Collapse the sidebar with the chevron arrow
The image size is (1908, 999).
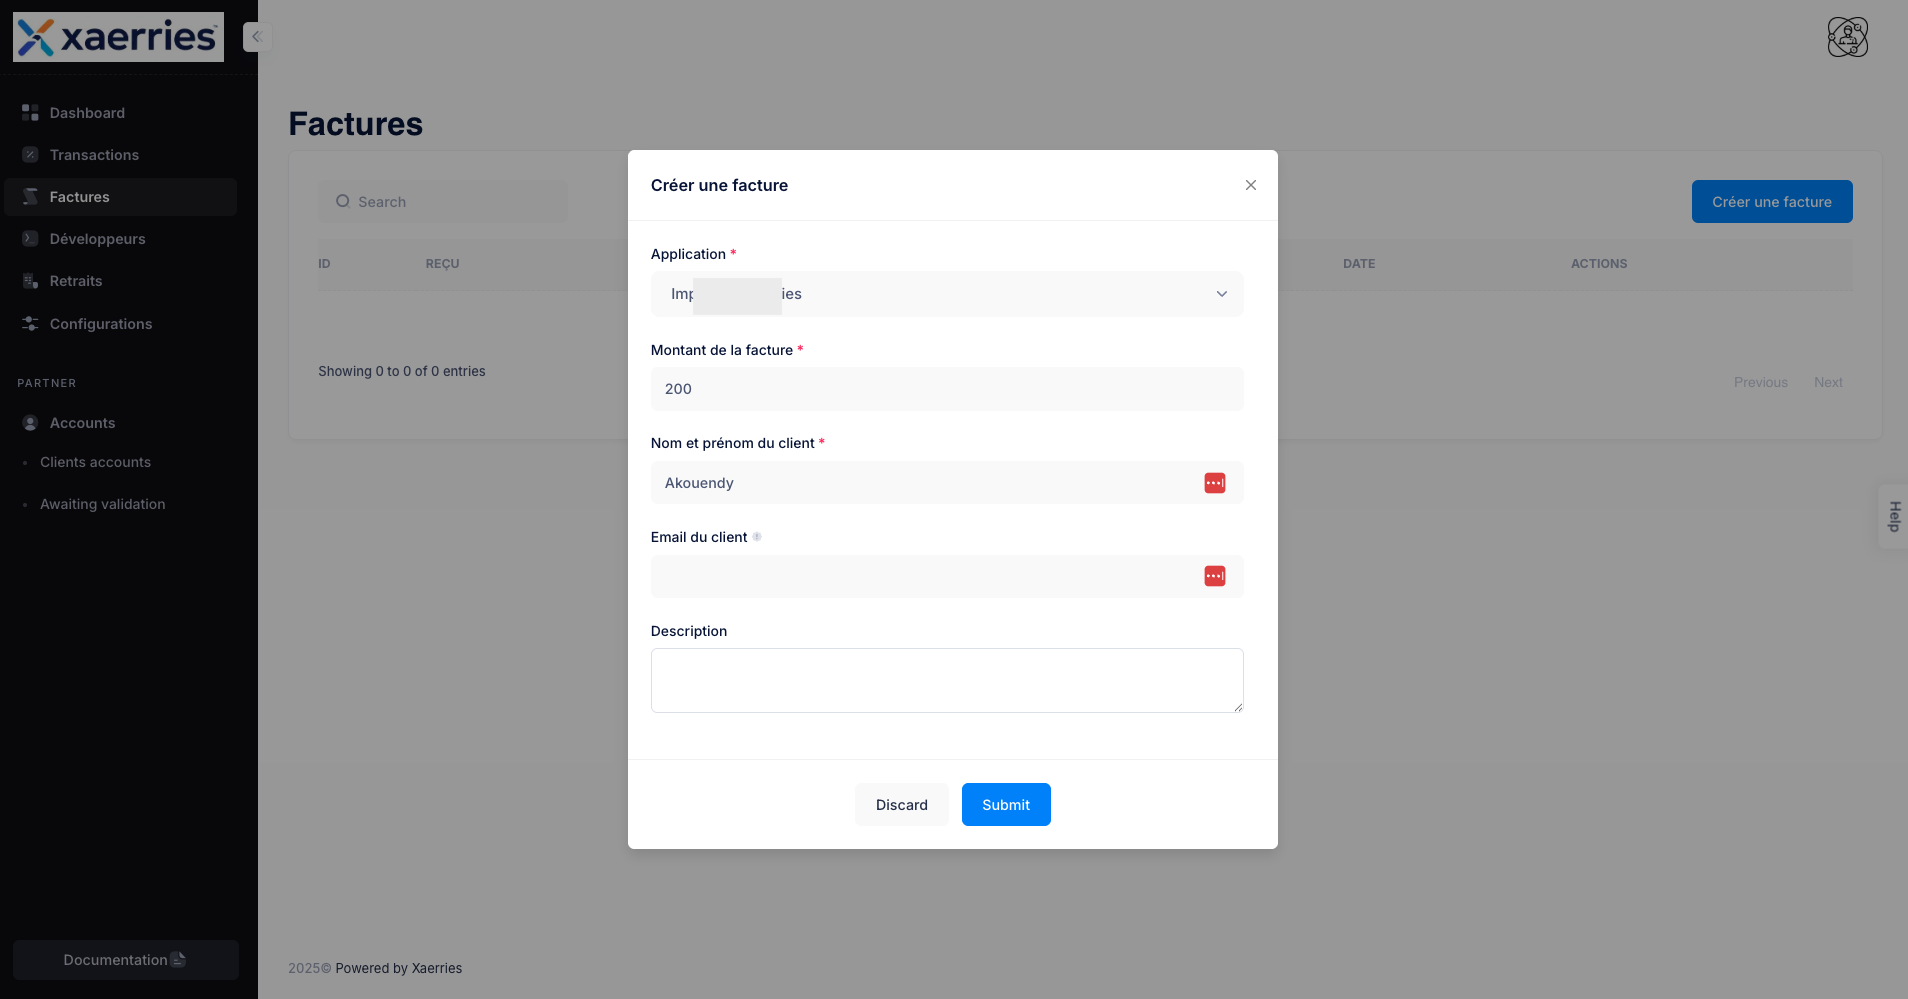pos(256,36)
